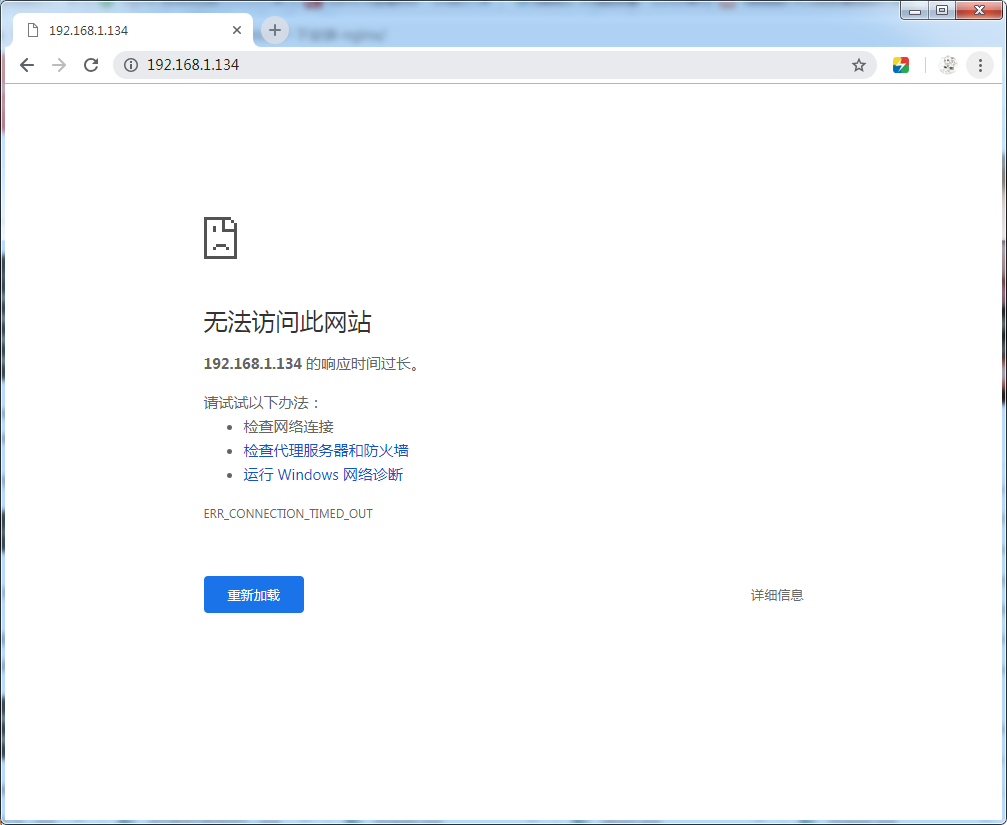Expand 详细信息 for error details
Image resolution: width=1007 pixels, height=825 pixels.
click(777, 595)
